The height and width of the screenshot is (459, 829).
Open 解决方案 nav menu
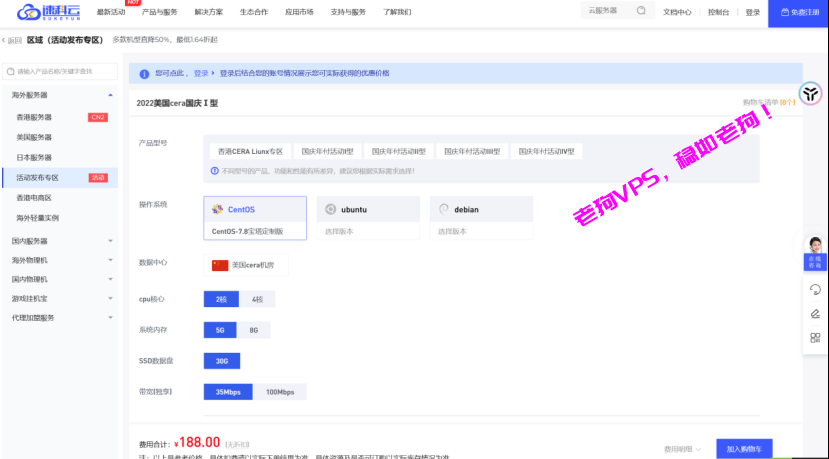tap(209, 12)
